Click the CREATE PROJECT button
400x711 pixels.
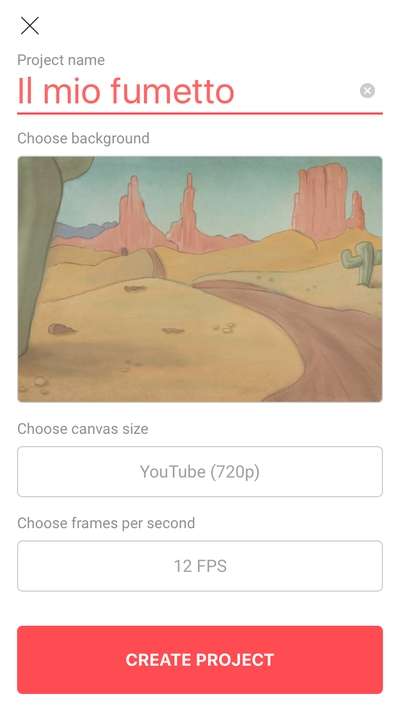coord(200,660)
